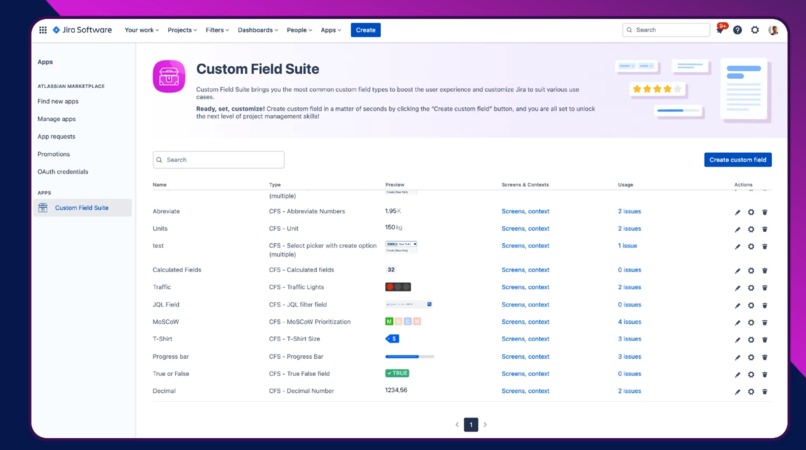This screenshot has height=450, width=806.
Task: Click the custom fields Search box
Action: 218,159
